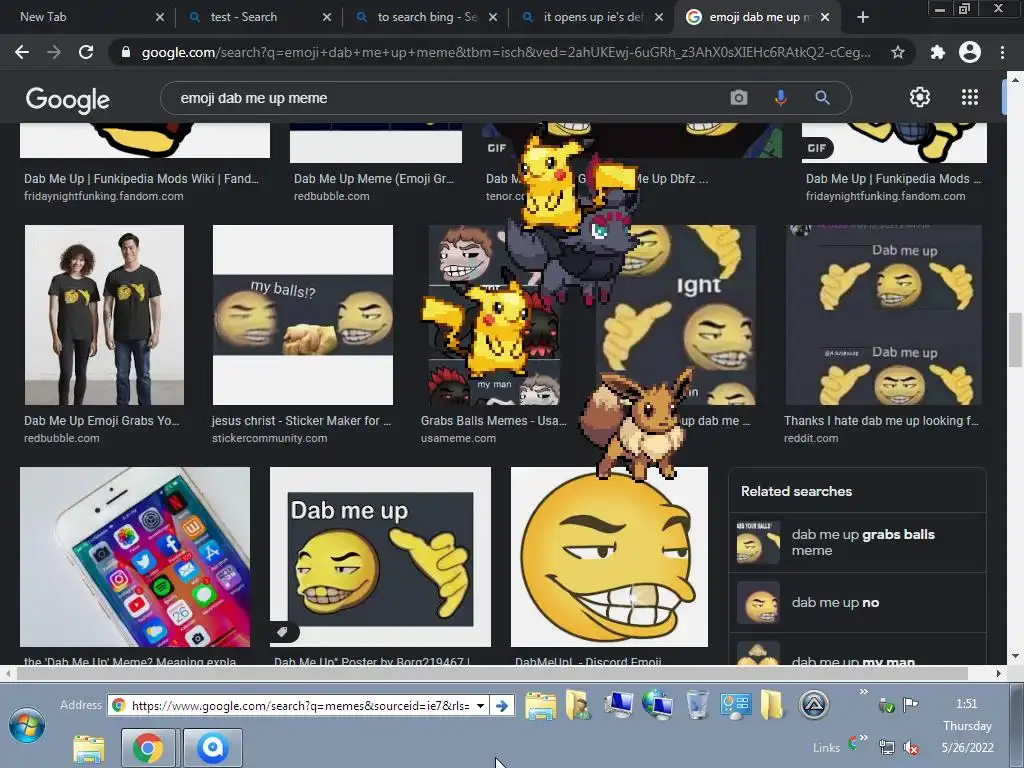Submit the search with the magnifier icon
Viewport: 1024px width, 768px height.
[822, 98]
